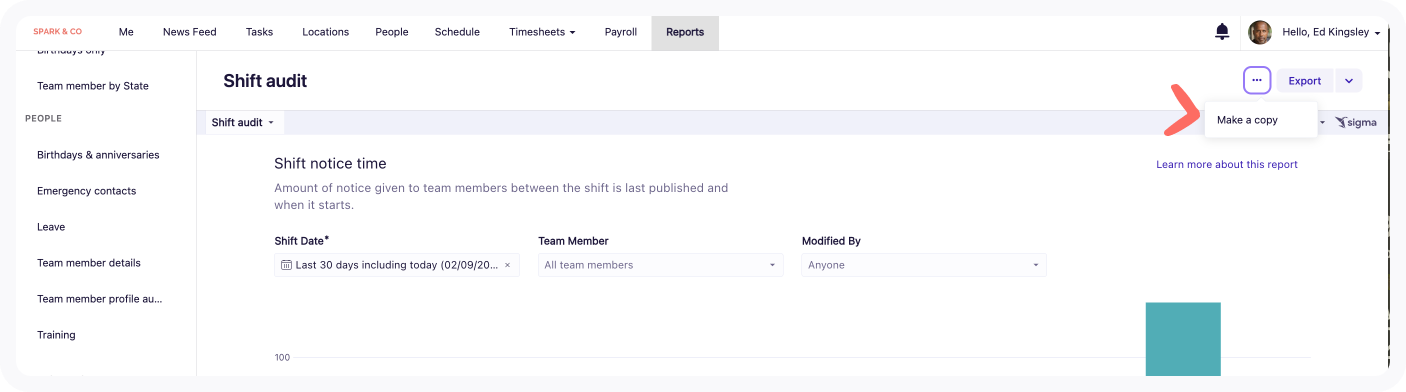The width and height of the screenshot is (1406, 392).
Task: Expand the Export options chevron
Action: tap(1349, 81)
